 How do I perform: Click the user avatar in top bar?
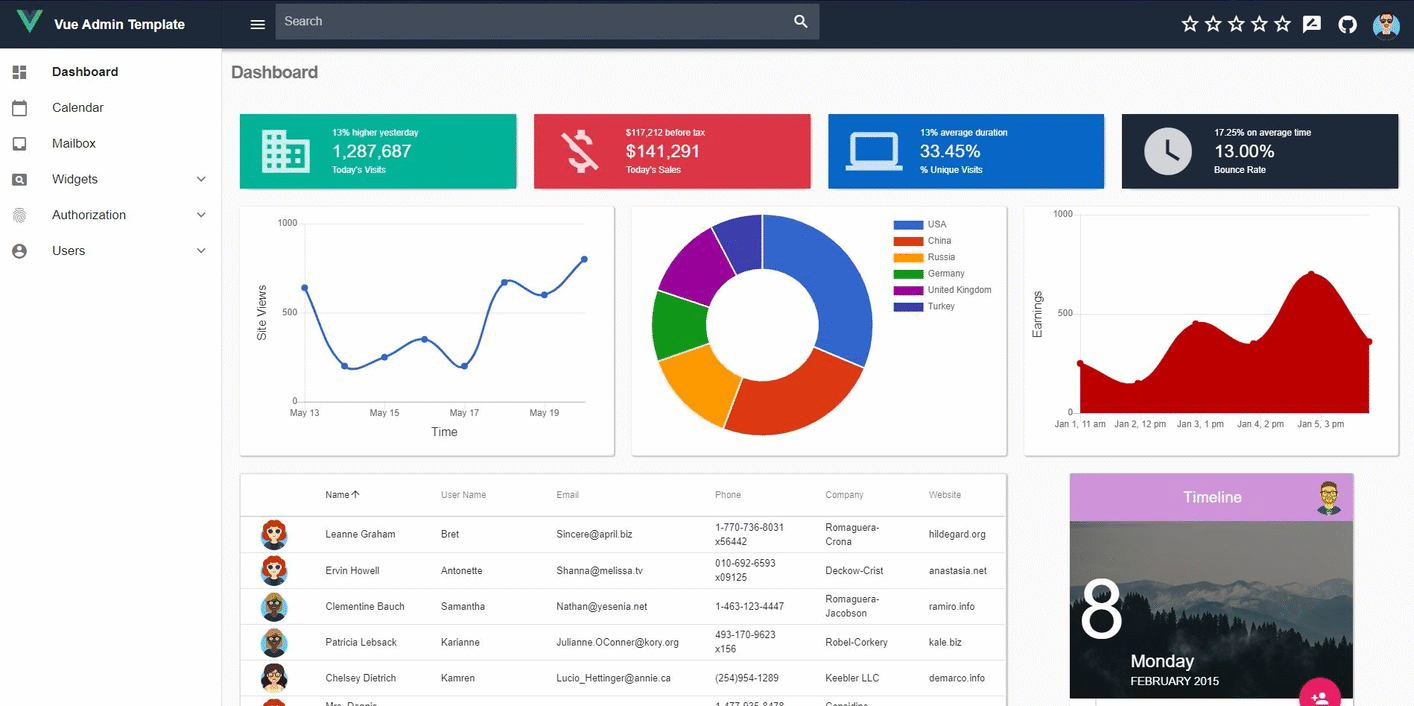(x=1386, y=25)
